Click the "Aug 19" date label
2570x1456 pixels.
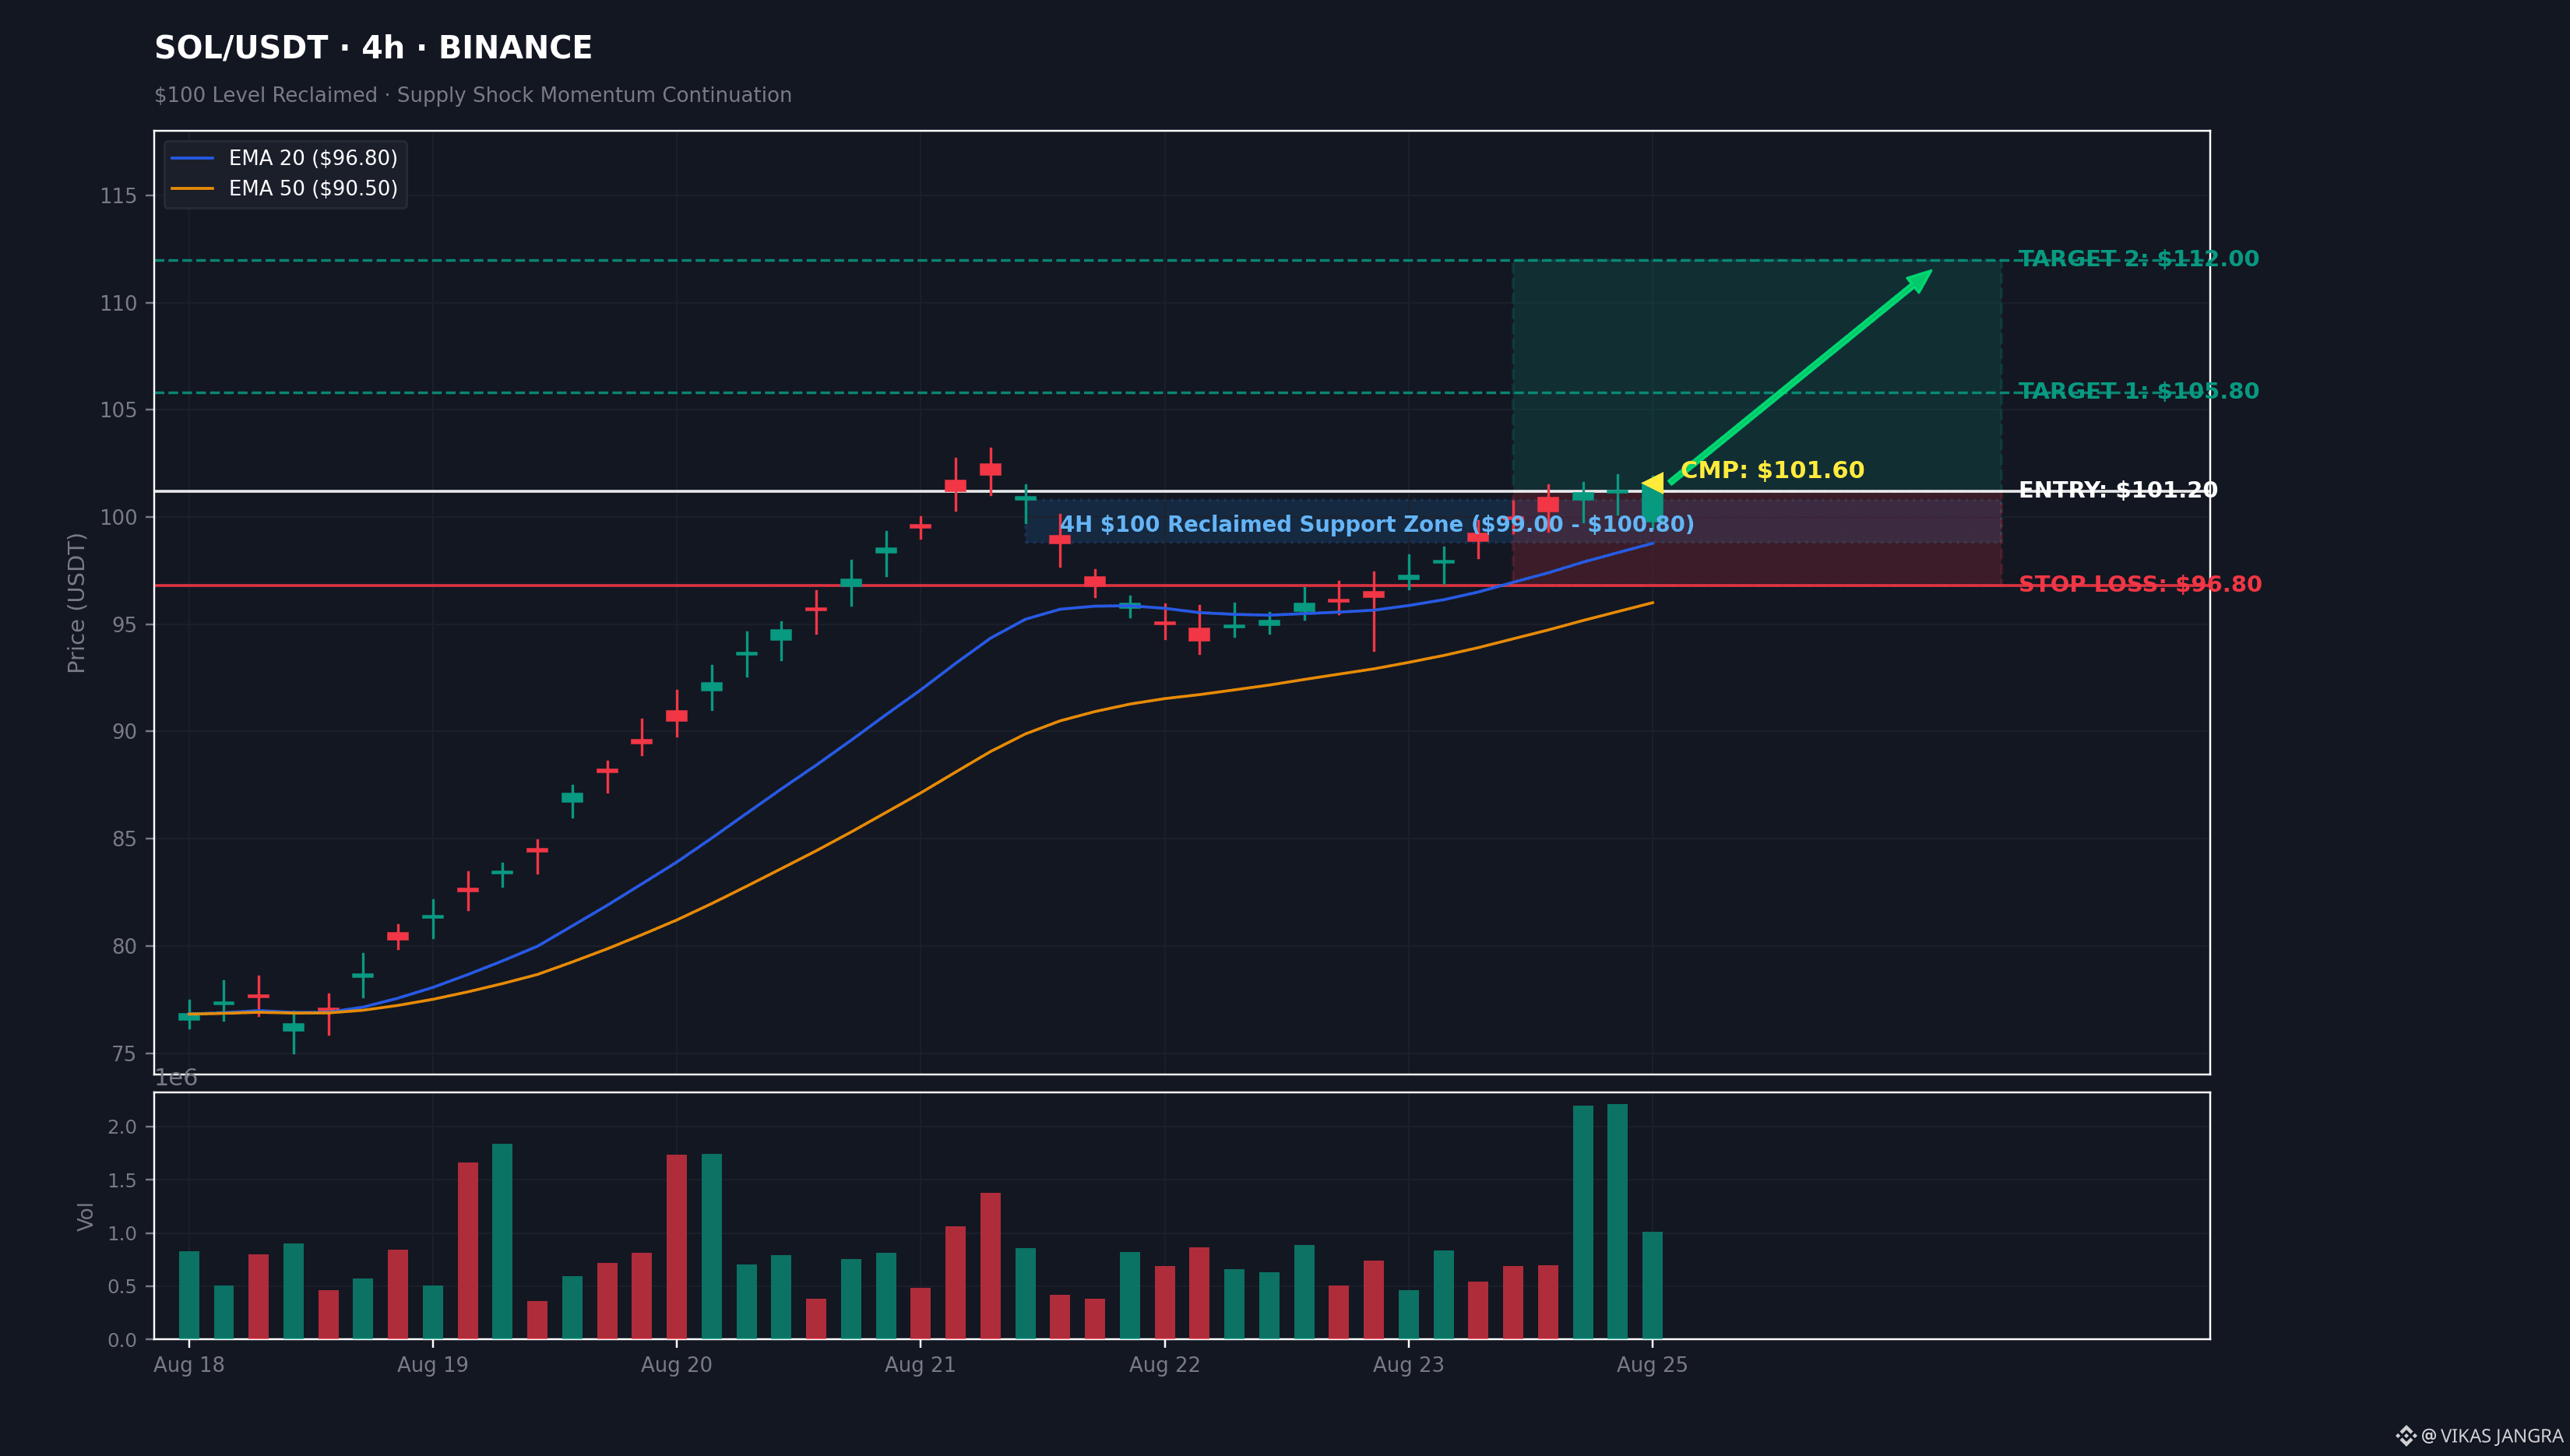click(432, 1365)
